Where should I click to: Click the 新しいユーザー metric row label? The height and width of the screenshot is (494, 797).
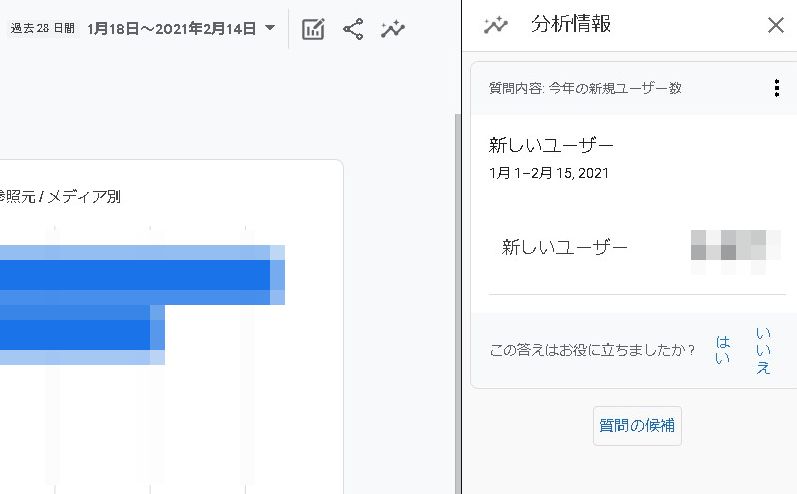pos(564,247)
